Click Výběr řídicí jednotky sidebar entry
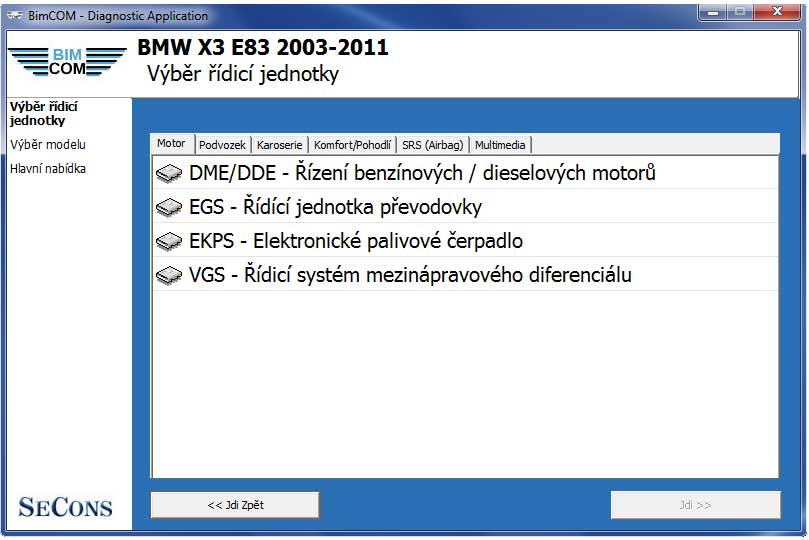The image size is (809, 540). (x=44, y=113)
